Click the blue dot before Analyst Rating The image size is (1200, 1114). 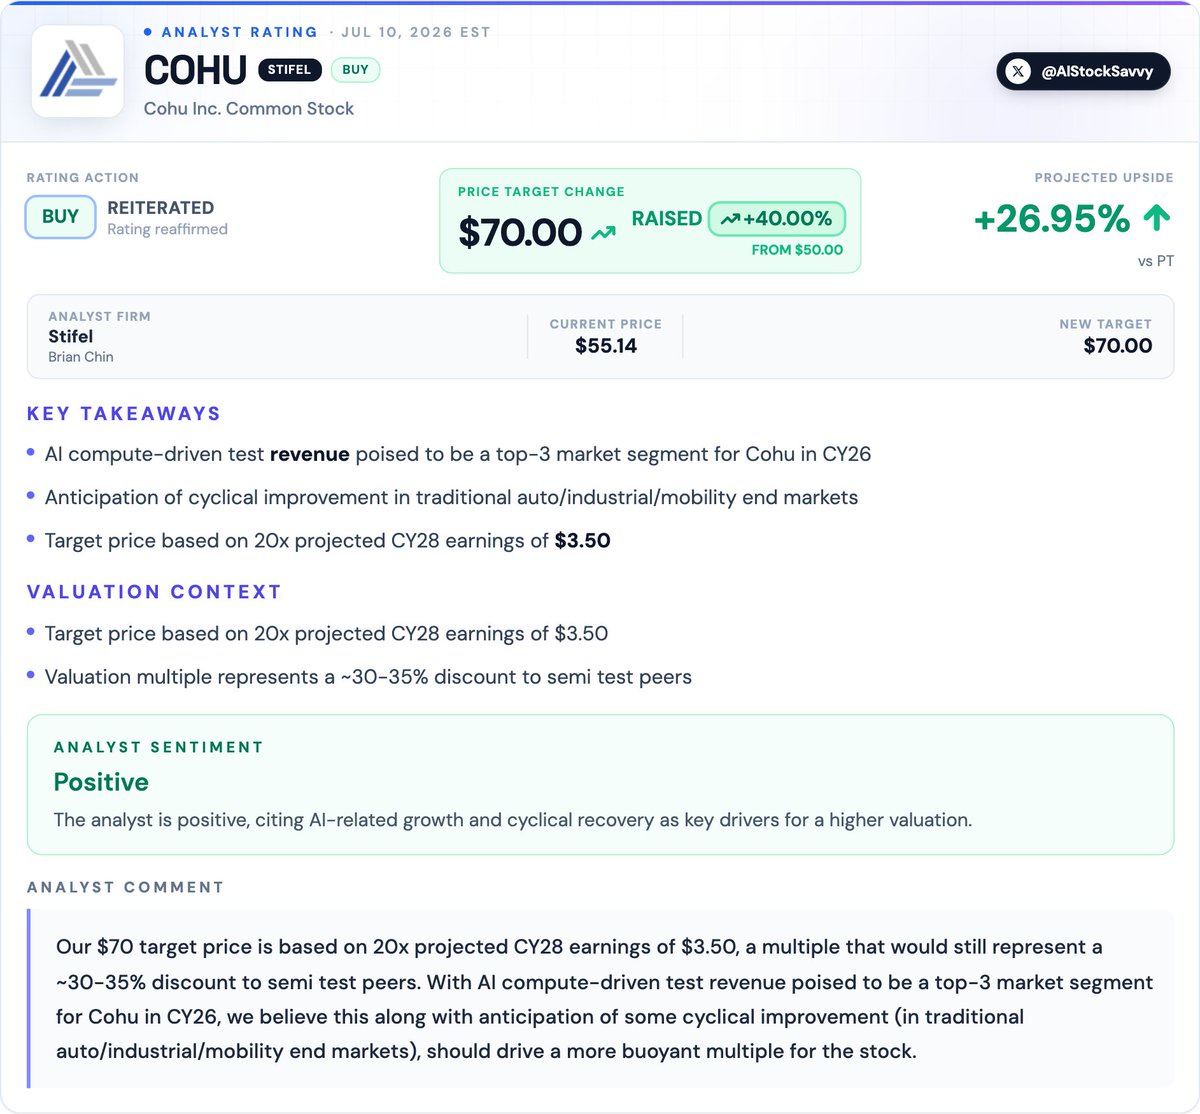point(148,32)
